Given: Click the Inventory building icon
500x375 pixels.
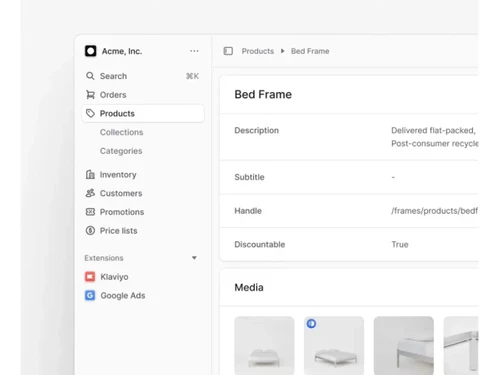Looking at the screenshot, I should point(90,174).
